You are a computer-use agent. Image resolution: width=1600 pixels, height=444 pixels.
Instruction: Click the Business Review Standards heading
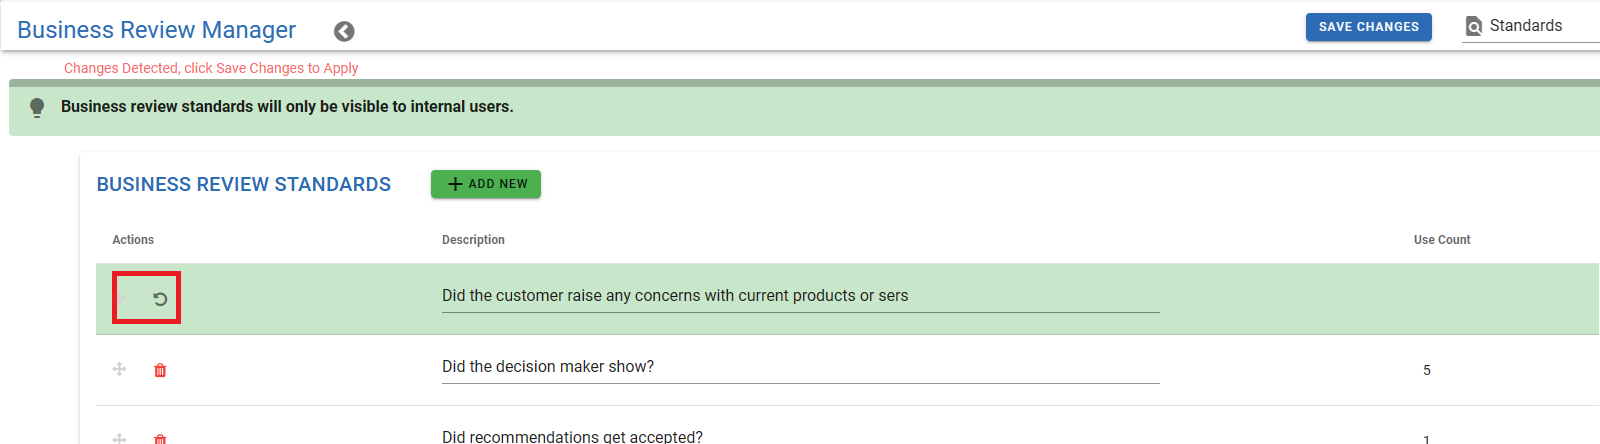pyautogui.click(x=244, y=185)
